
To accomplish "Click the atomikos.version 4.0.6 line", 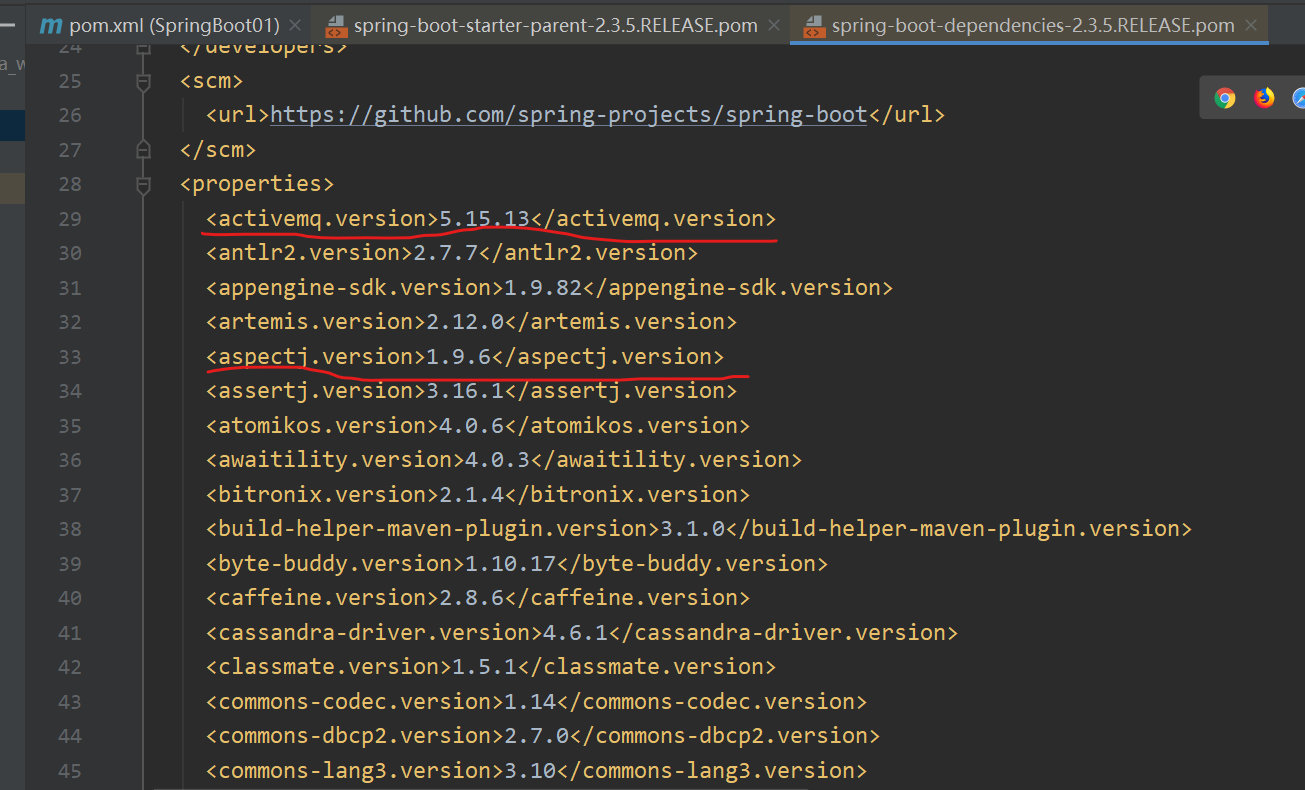I will tap(478, 425).
